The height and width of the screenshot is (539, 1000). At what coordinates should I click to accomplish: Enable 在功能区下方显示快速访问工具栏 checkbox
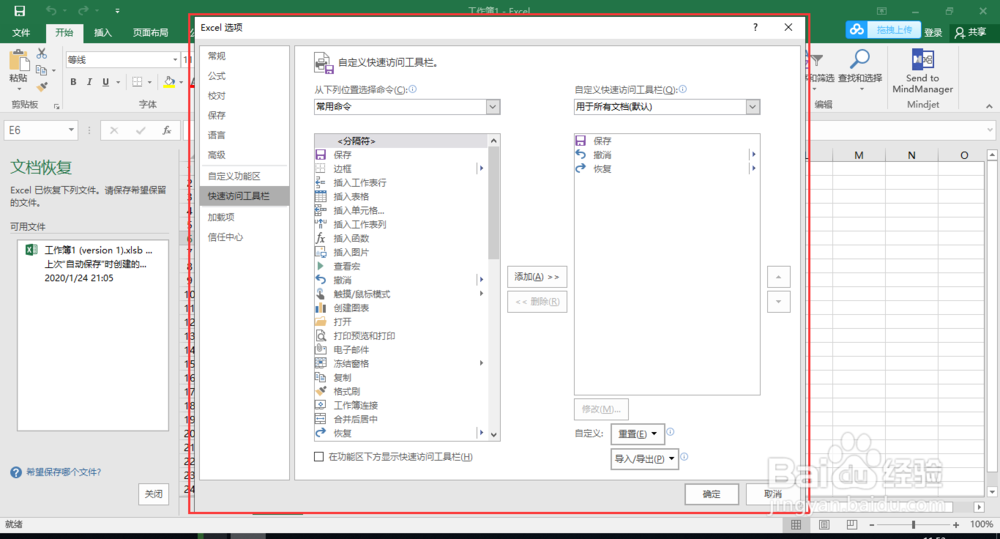pos(319,457)
